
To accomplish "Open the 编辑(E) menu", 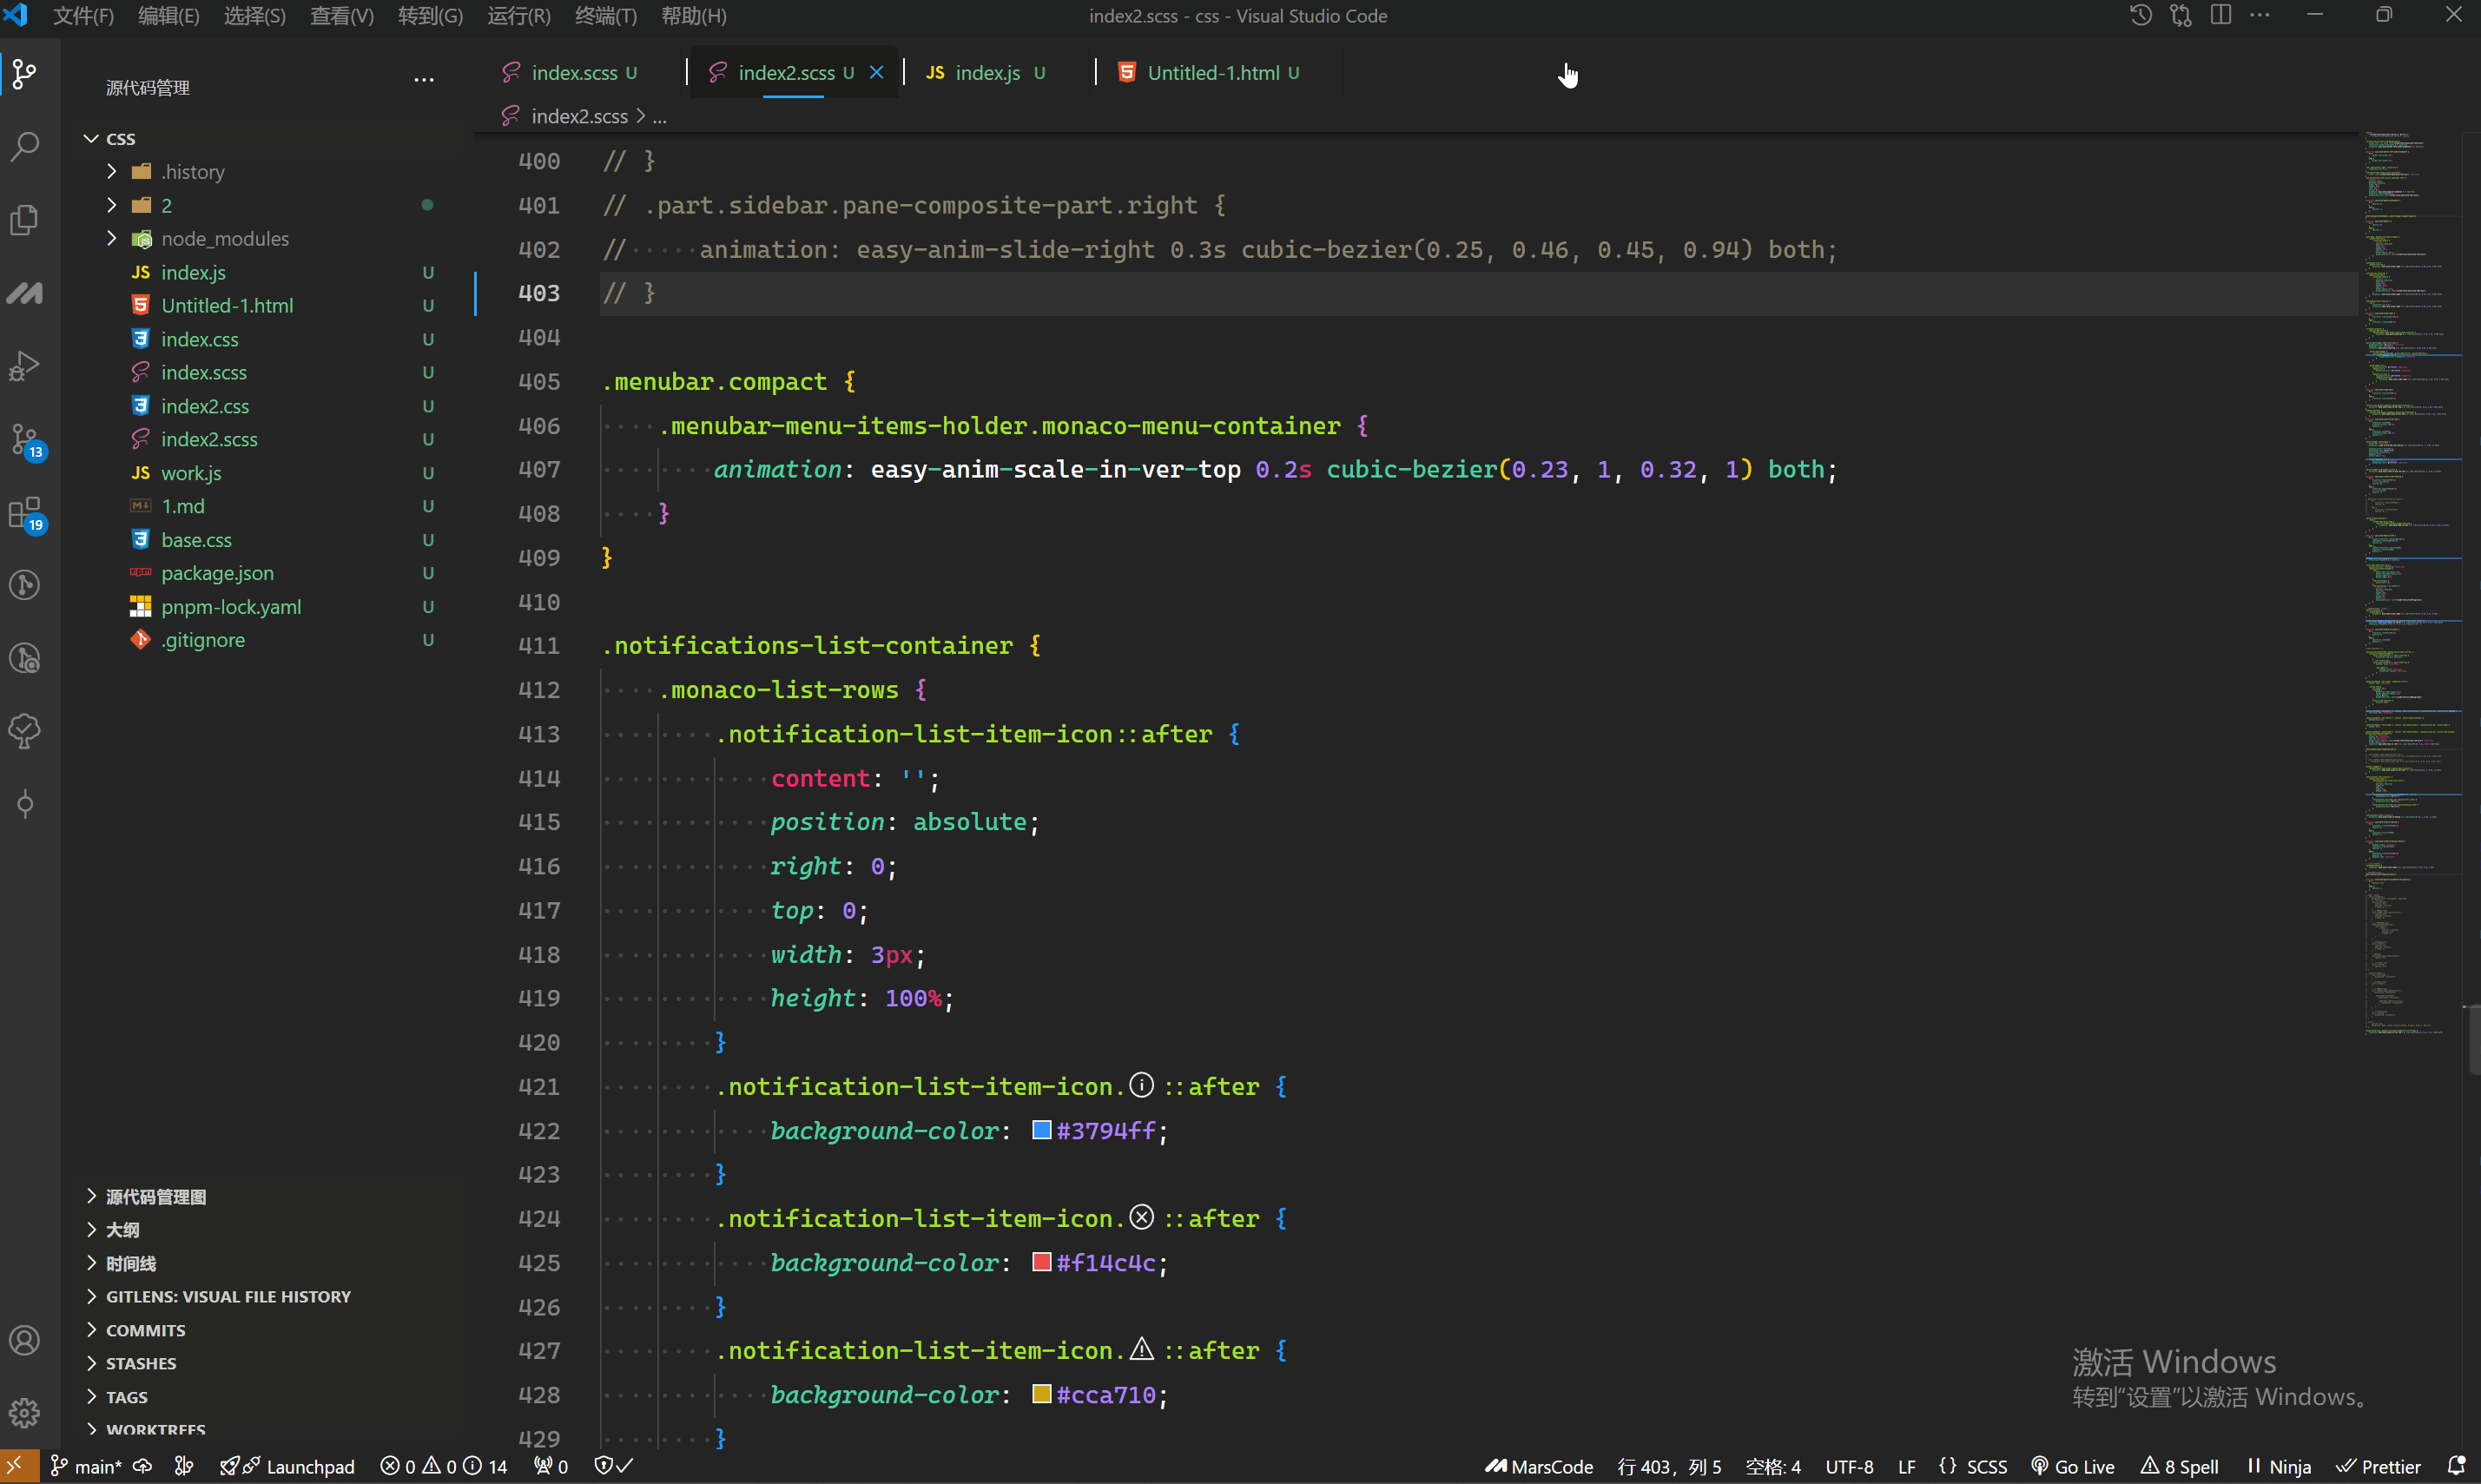I will [x=168, y=16].
